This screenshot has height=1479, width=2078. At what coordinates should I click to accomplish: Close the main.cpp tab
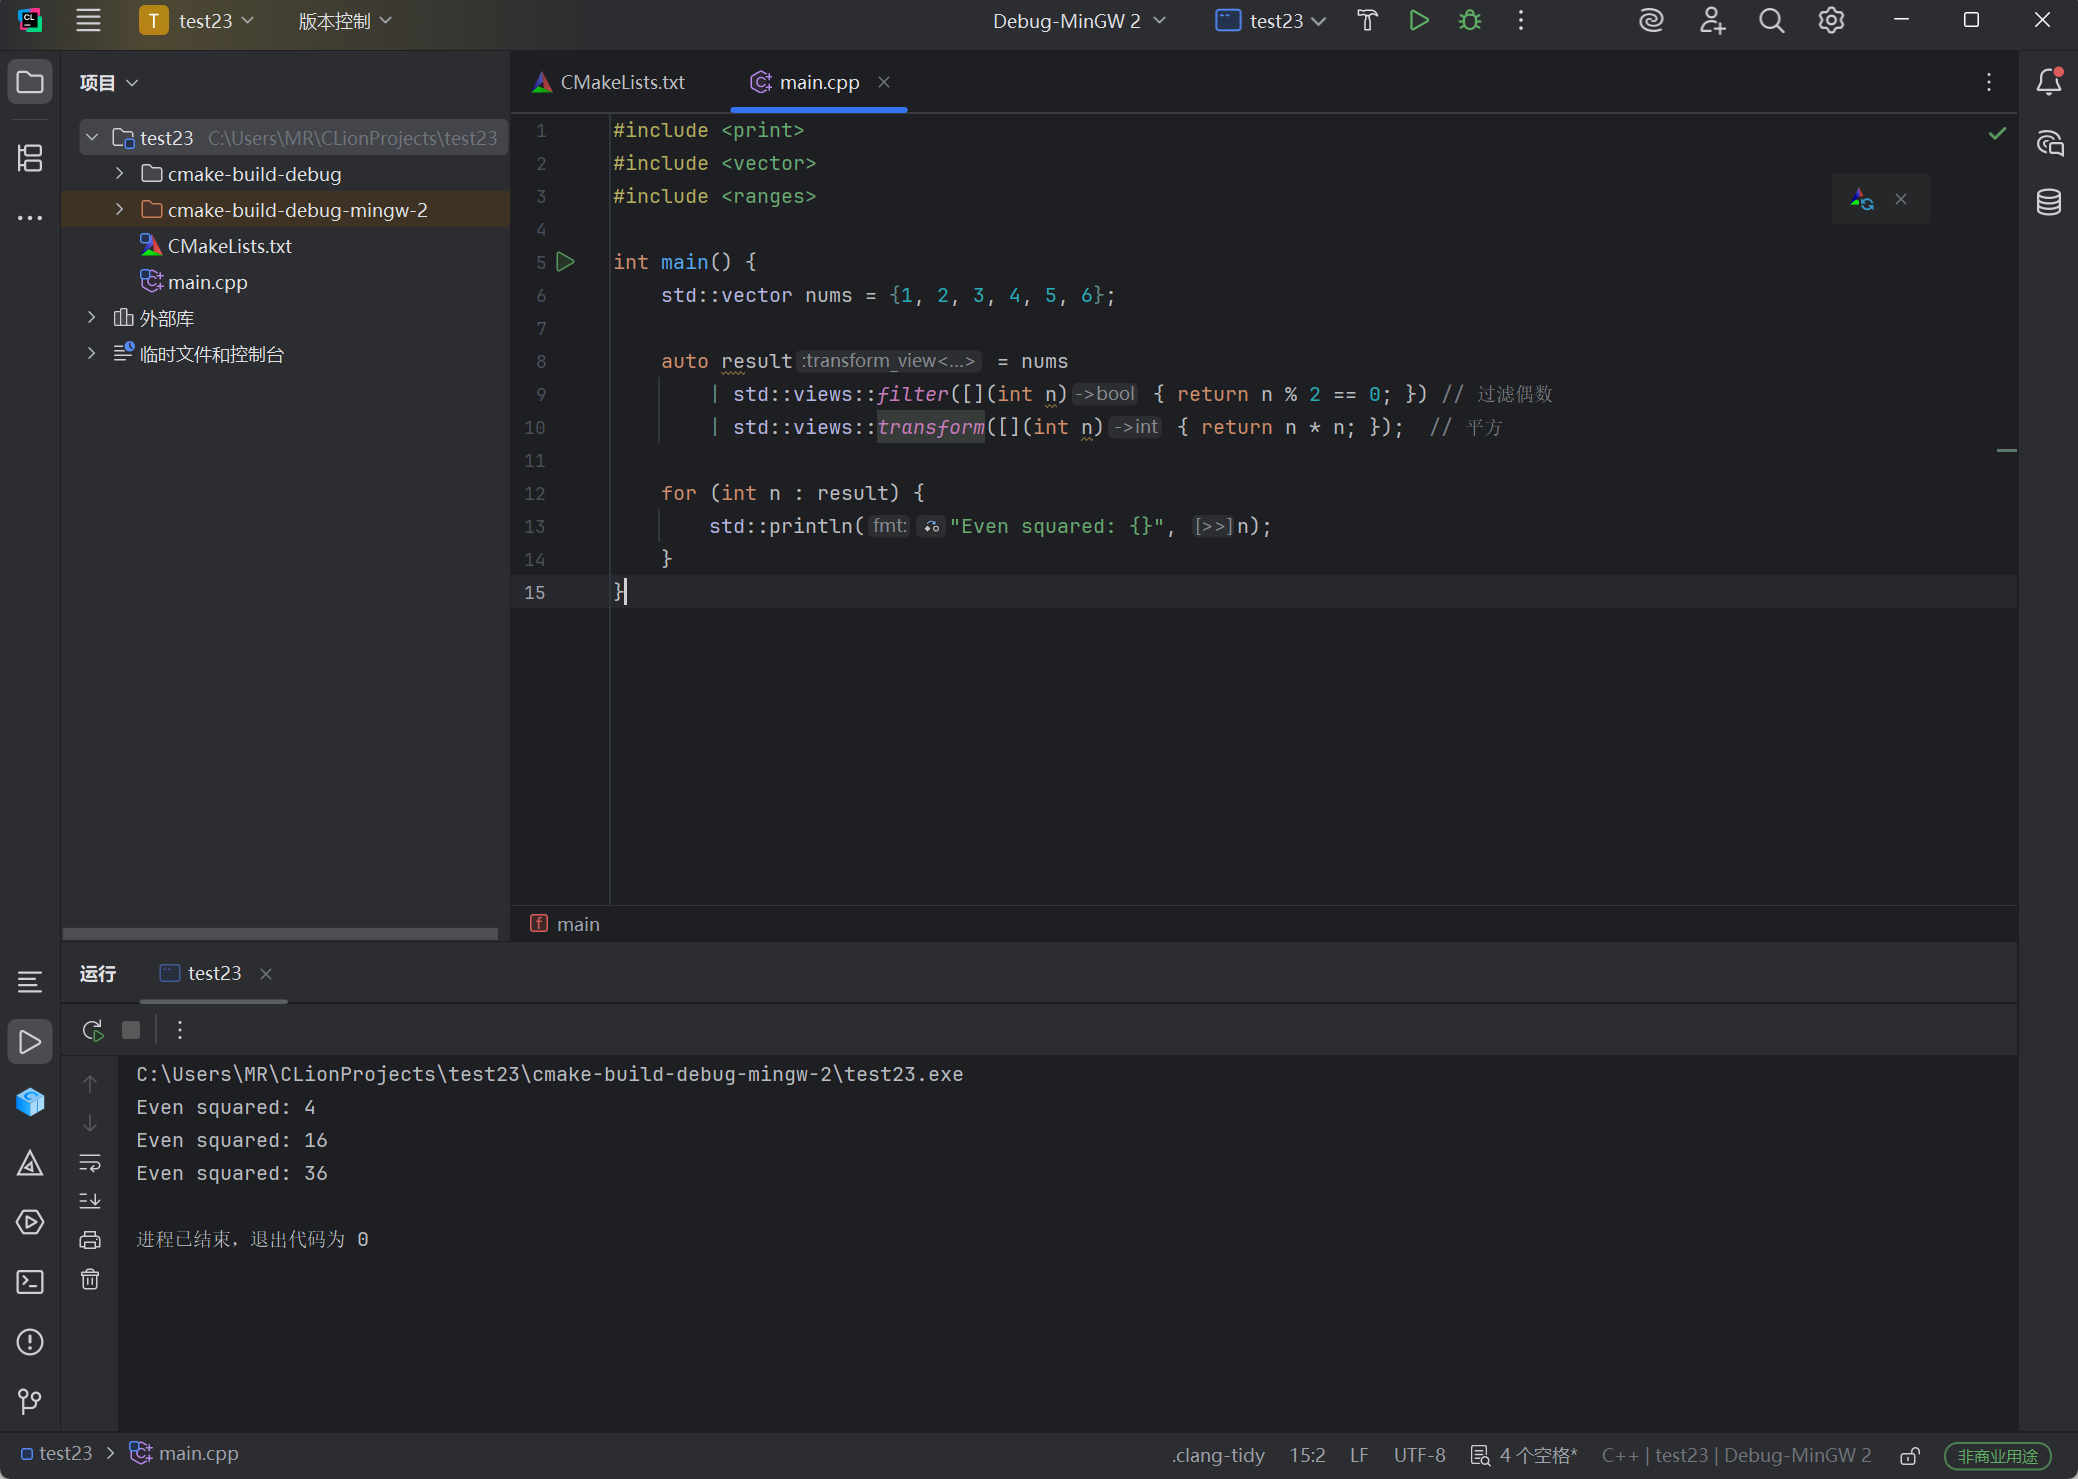coord(884,82)
